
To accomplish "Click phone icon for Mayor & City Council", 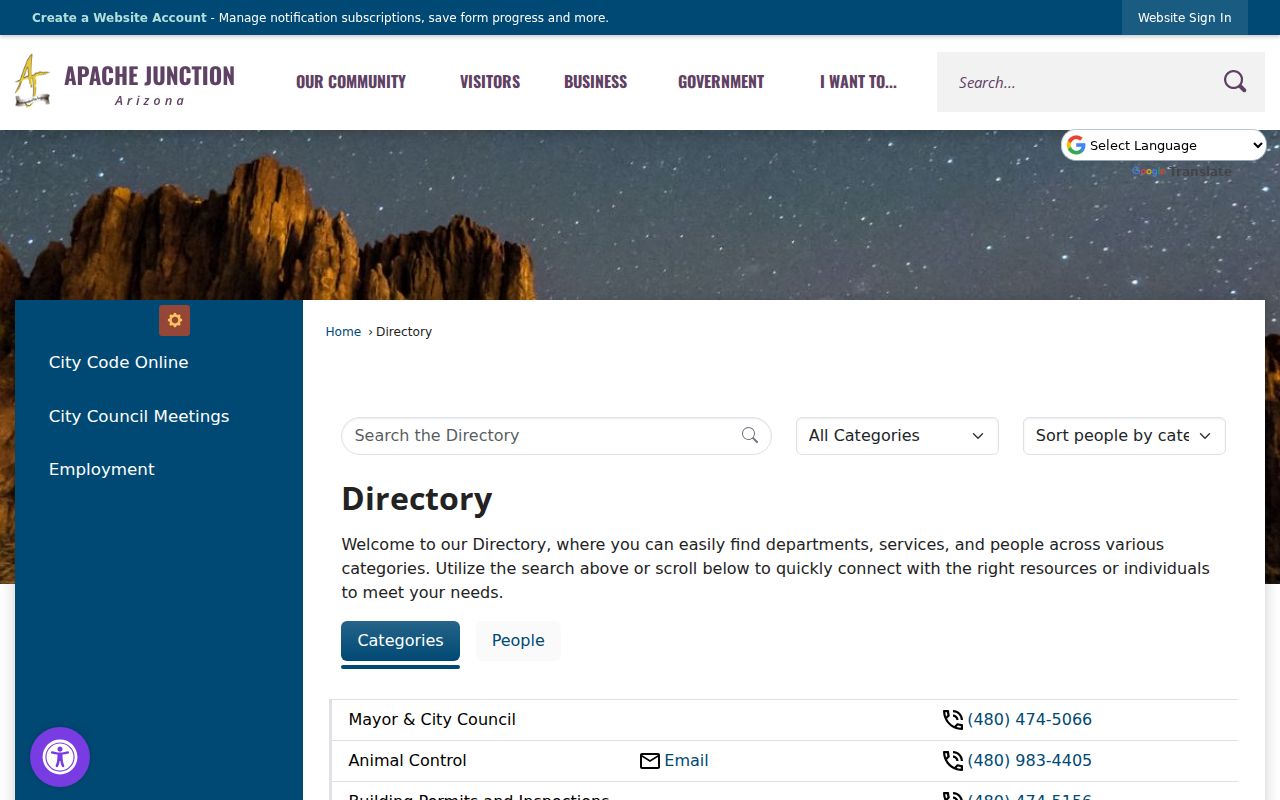I will tap(953, 720).
